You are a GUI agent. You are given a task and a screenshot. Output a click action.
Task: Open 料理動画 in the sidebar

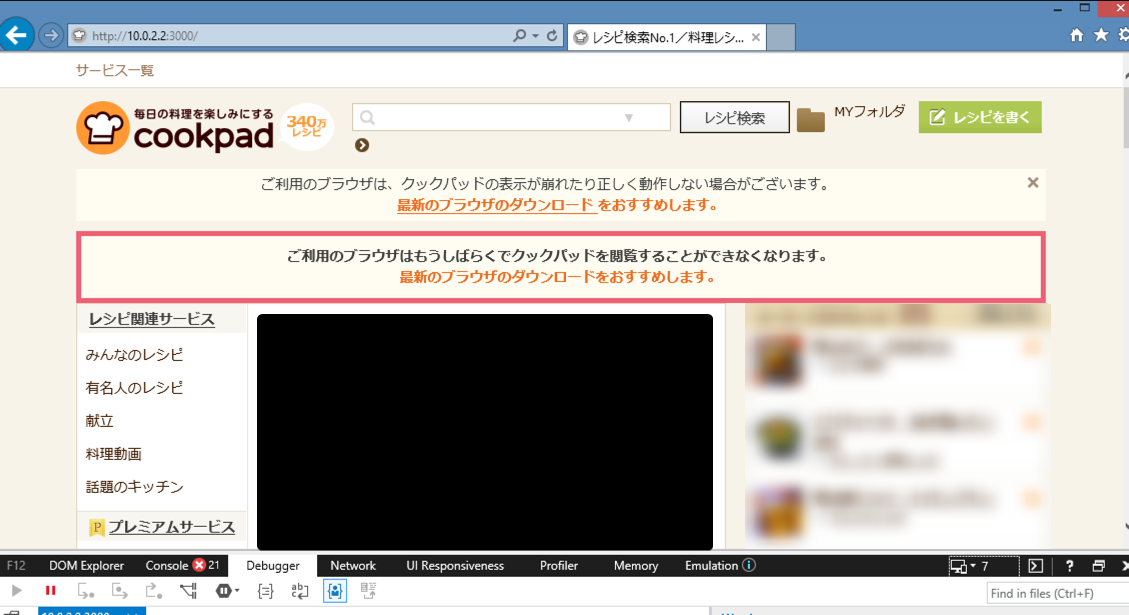114,454
